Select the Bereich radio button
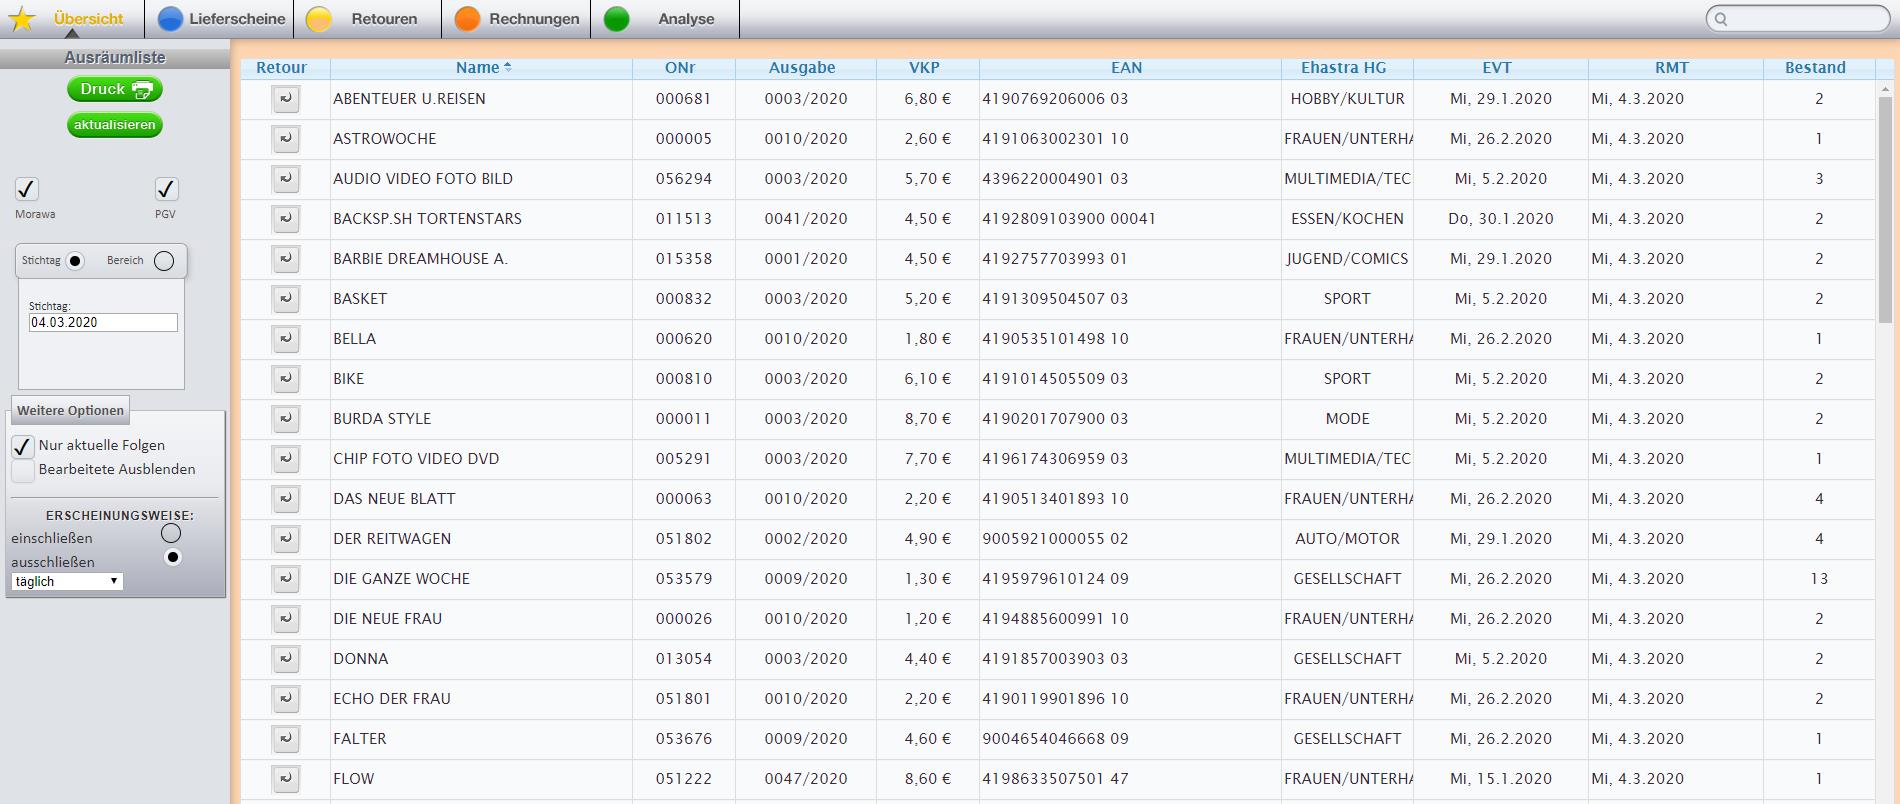The width and height of the screenshot is (1900, 804). point(164,261)
